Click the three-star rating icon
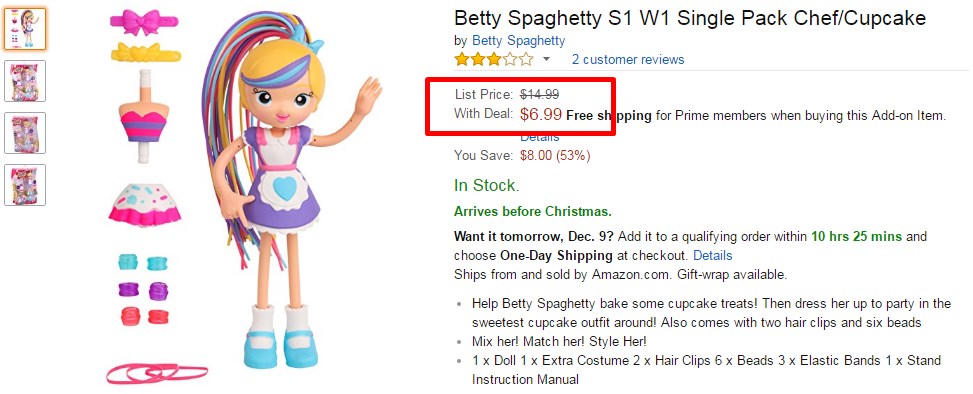 pyautogui.click(x=494, y=60)
